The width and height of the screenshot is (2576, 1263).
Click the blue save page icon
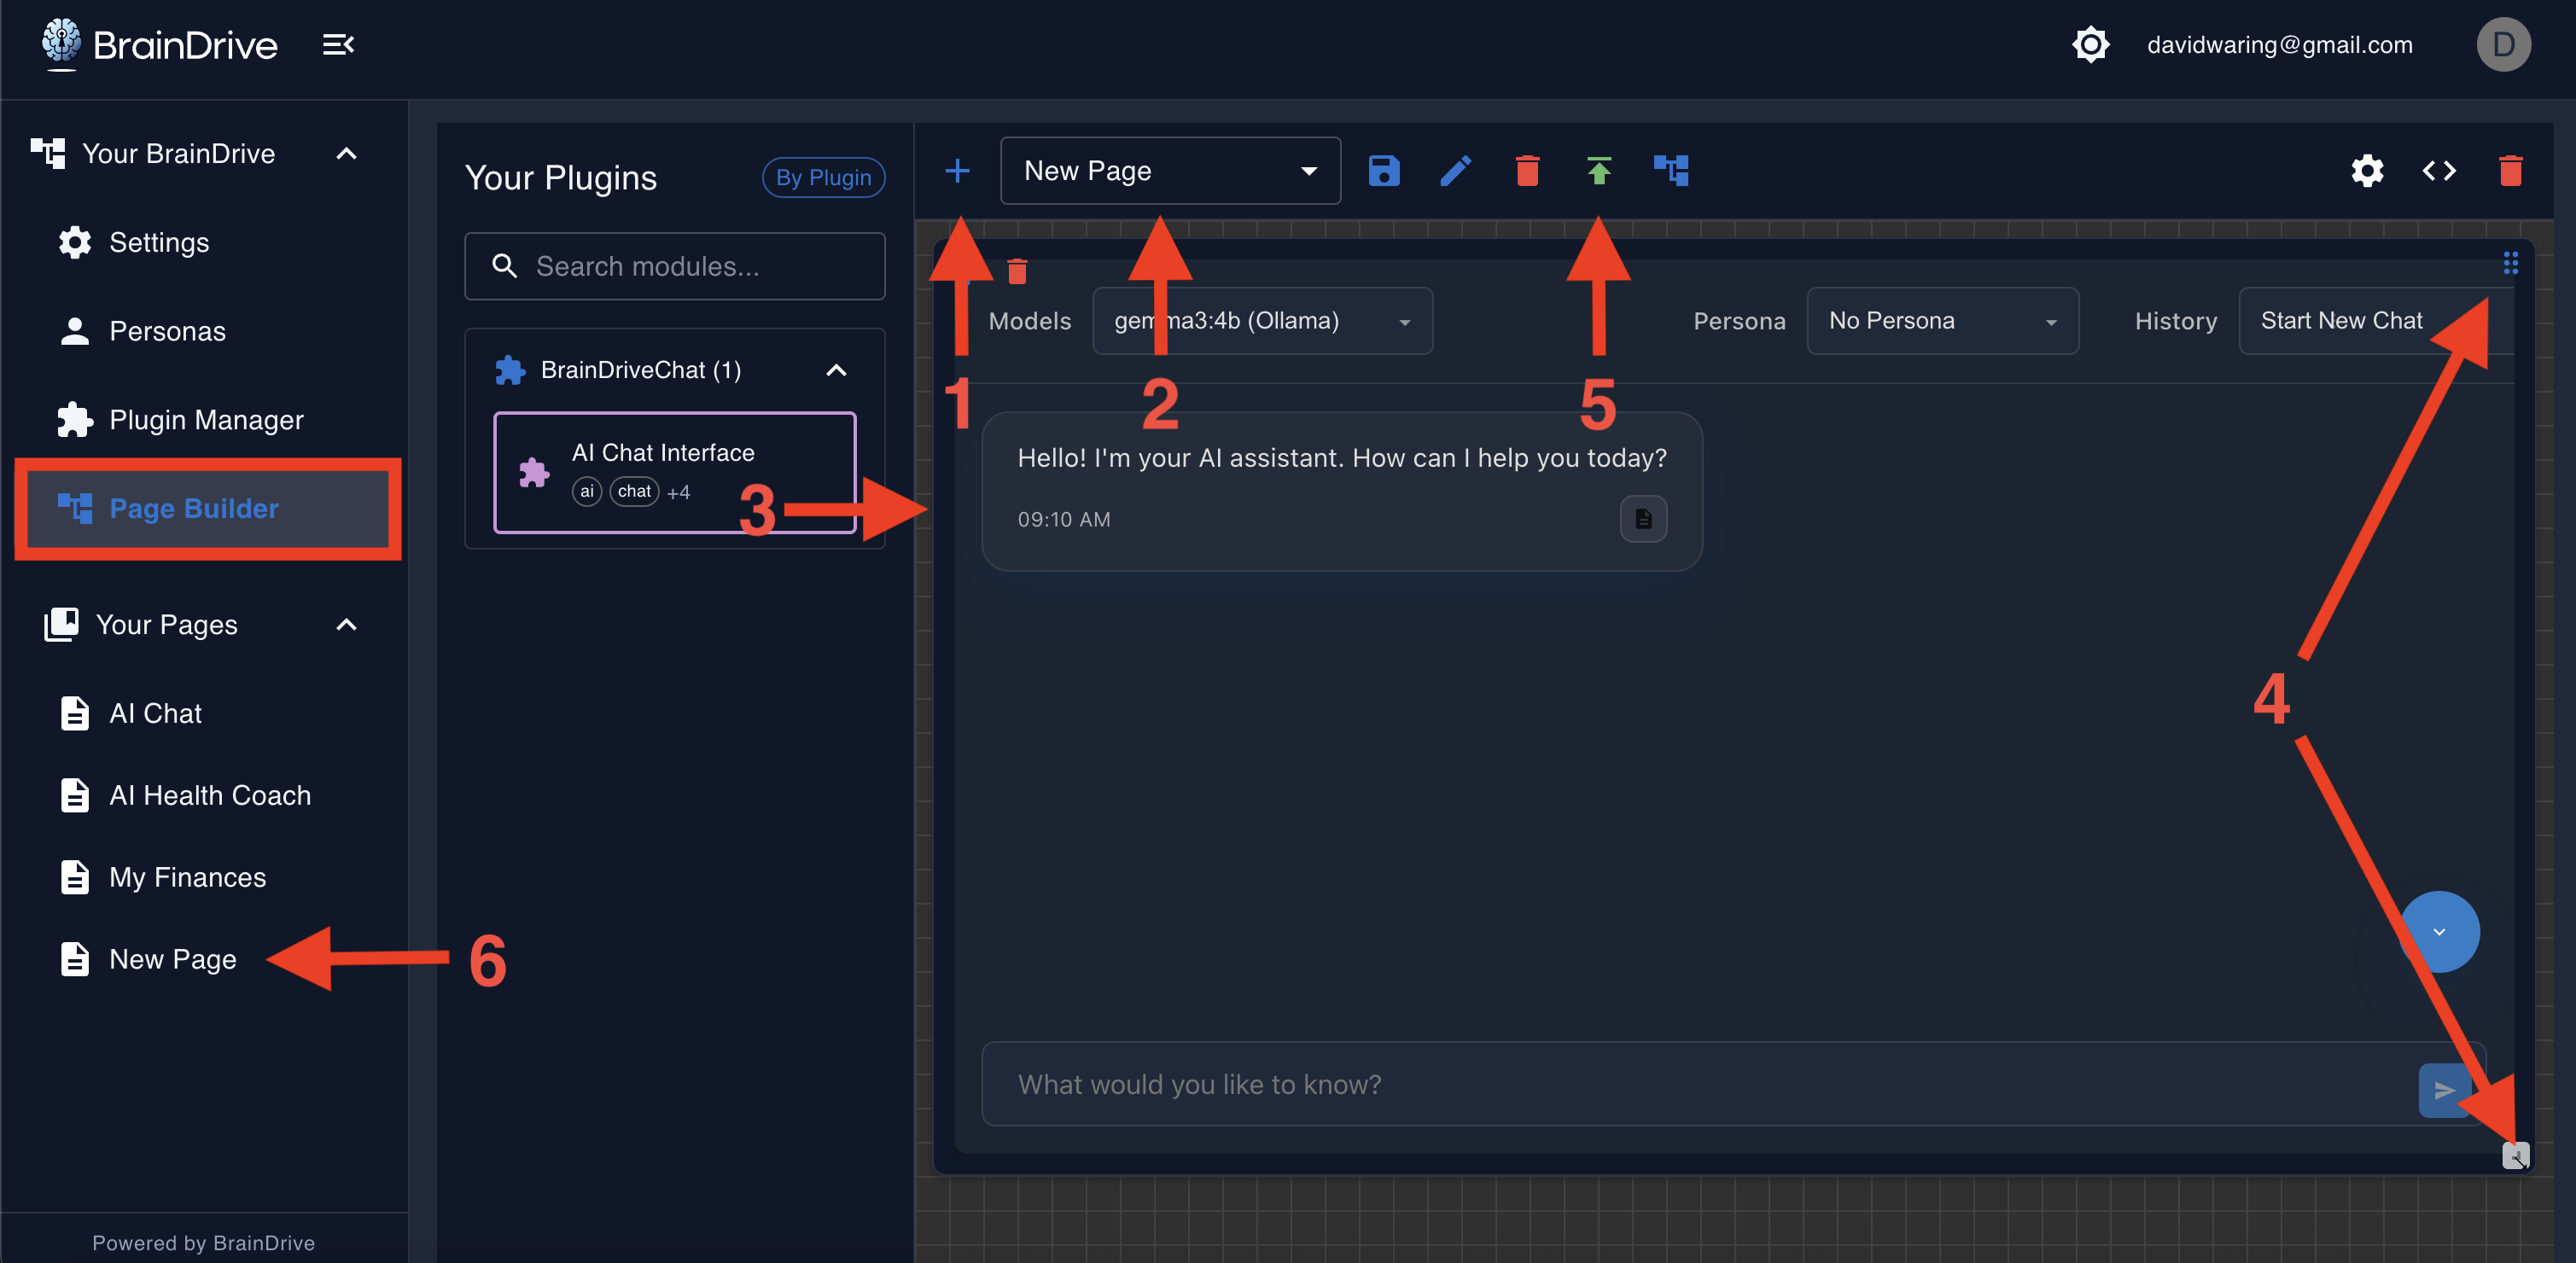(1383, 171)
